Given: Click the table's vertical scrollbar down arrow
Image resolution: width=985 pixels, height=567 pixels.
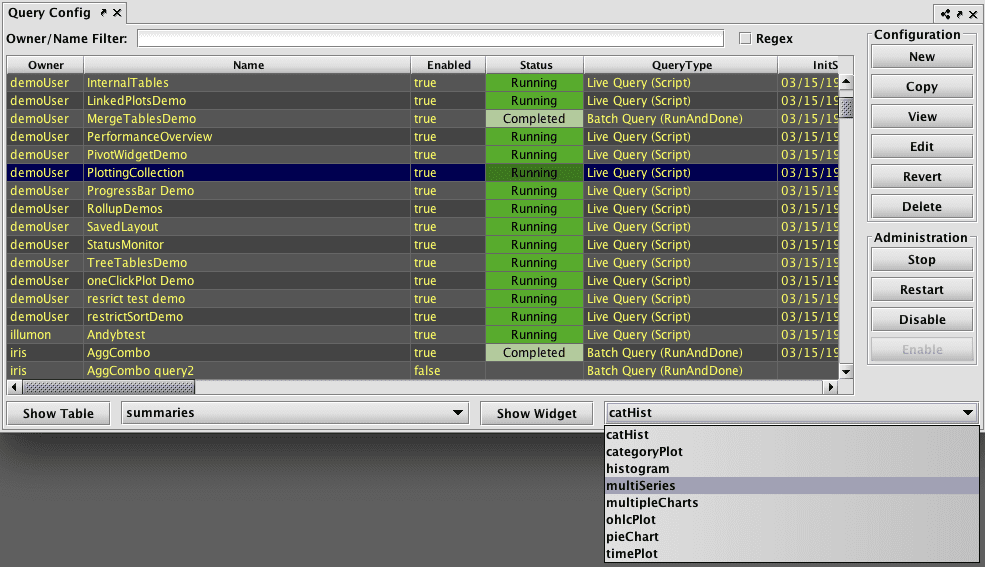Looking at the screenshot, I should pyautogui.click(x=846, y=371).
